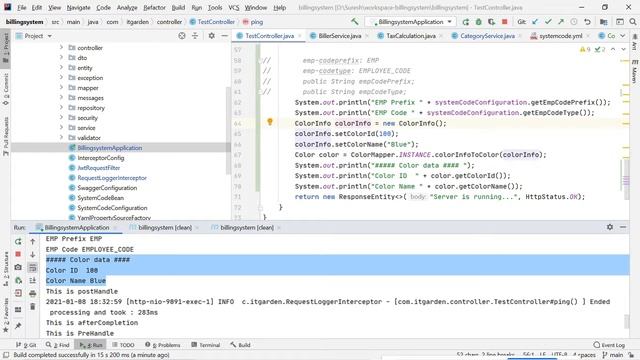This screenshot has width=640, height=360.
Task: Expand the dto folder
Action: pos(61,58)
